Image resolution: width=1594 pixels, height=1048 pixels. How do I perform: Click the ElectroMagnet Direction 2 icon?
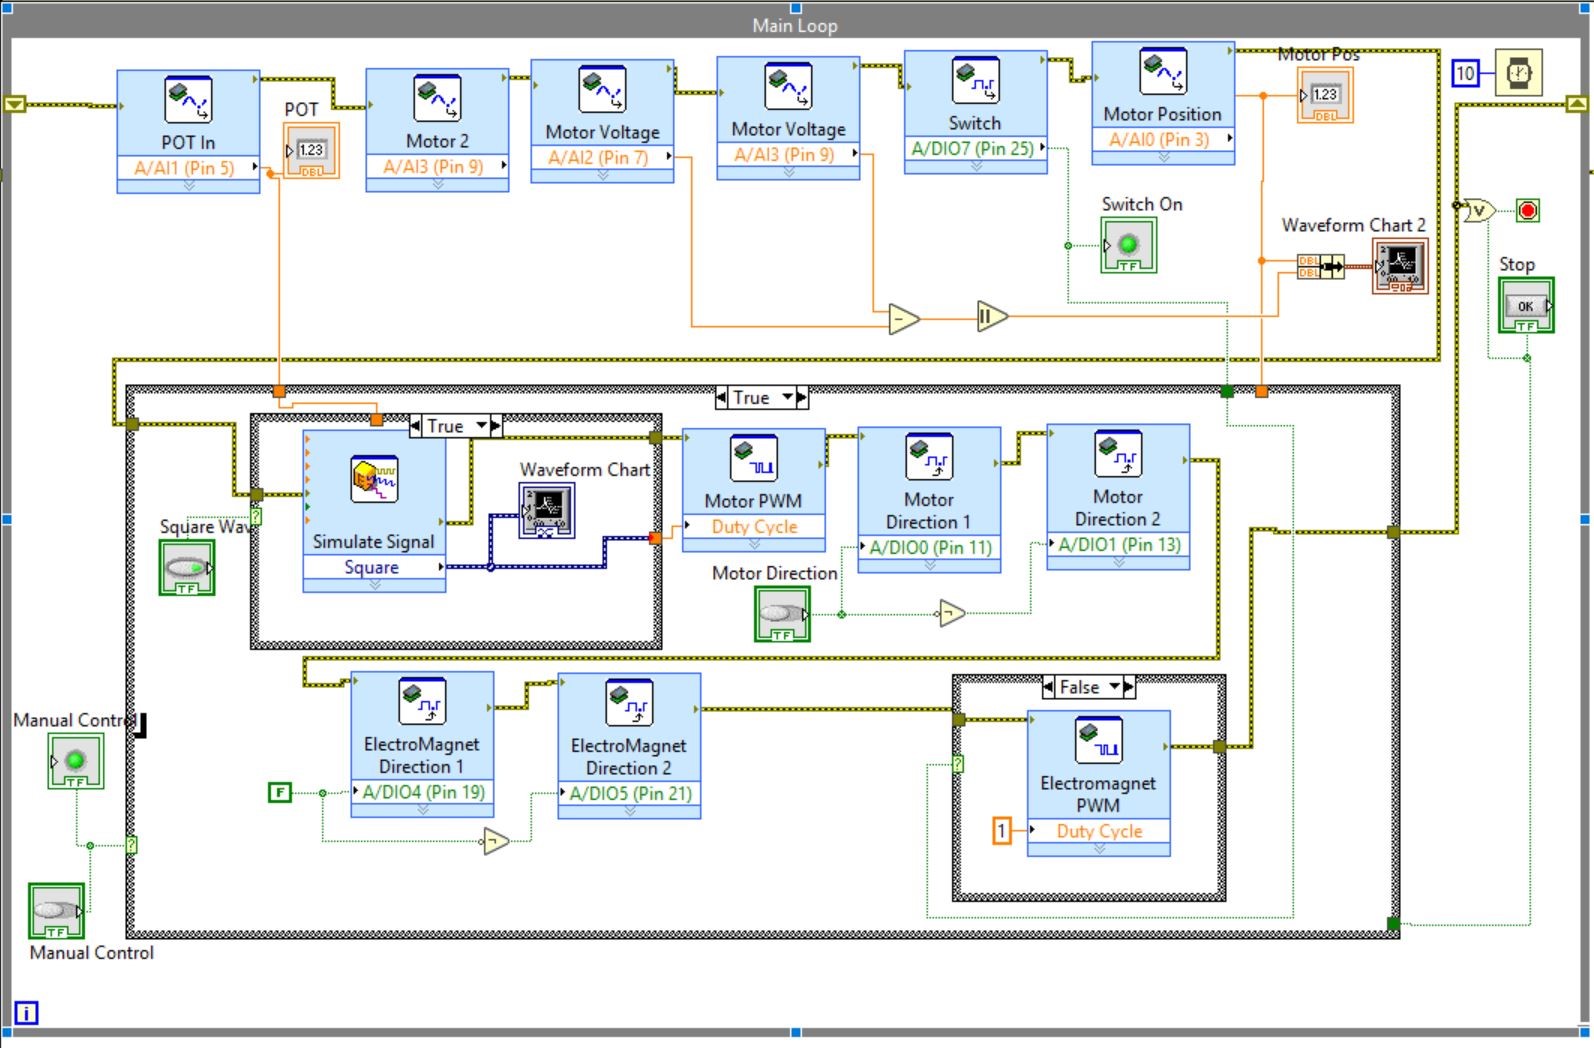tap(629, 703)
